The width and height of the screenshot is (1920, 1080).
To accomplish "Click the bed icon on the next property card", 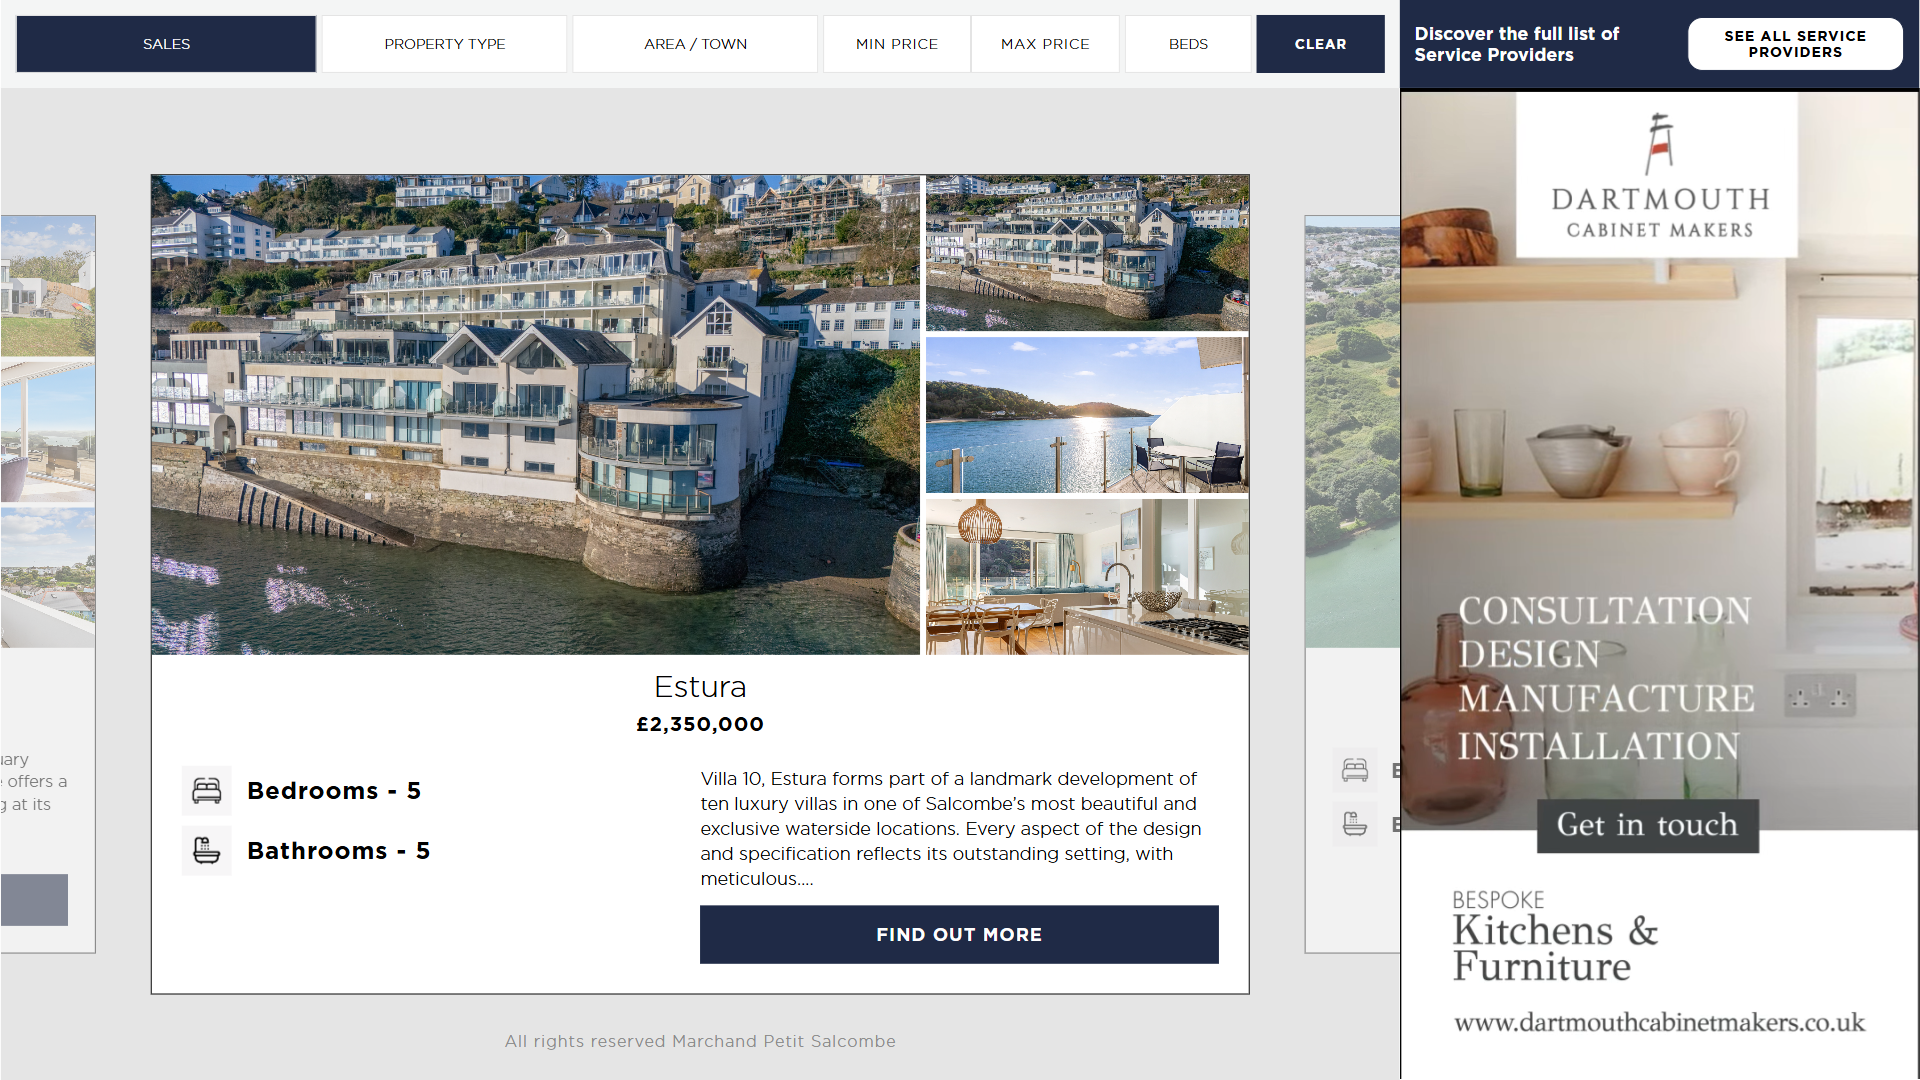I will tap(1355, 770).
